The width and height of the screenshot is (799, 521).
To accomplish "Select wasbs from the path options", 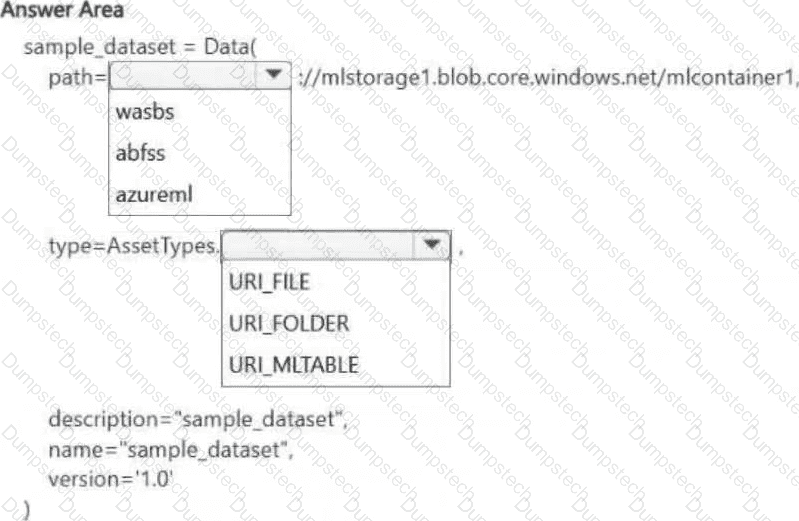I will [145, 112].
